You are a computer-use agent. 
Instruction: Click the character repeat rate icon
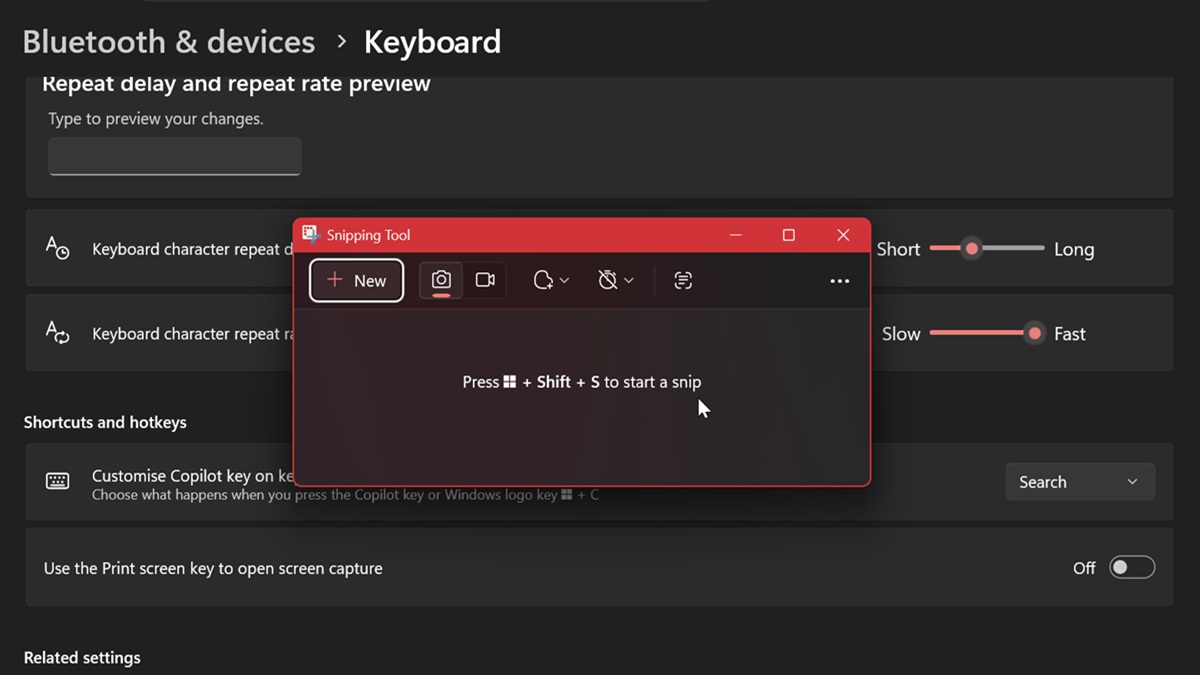tap(58, 333)
